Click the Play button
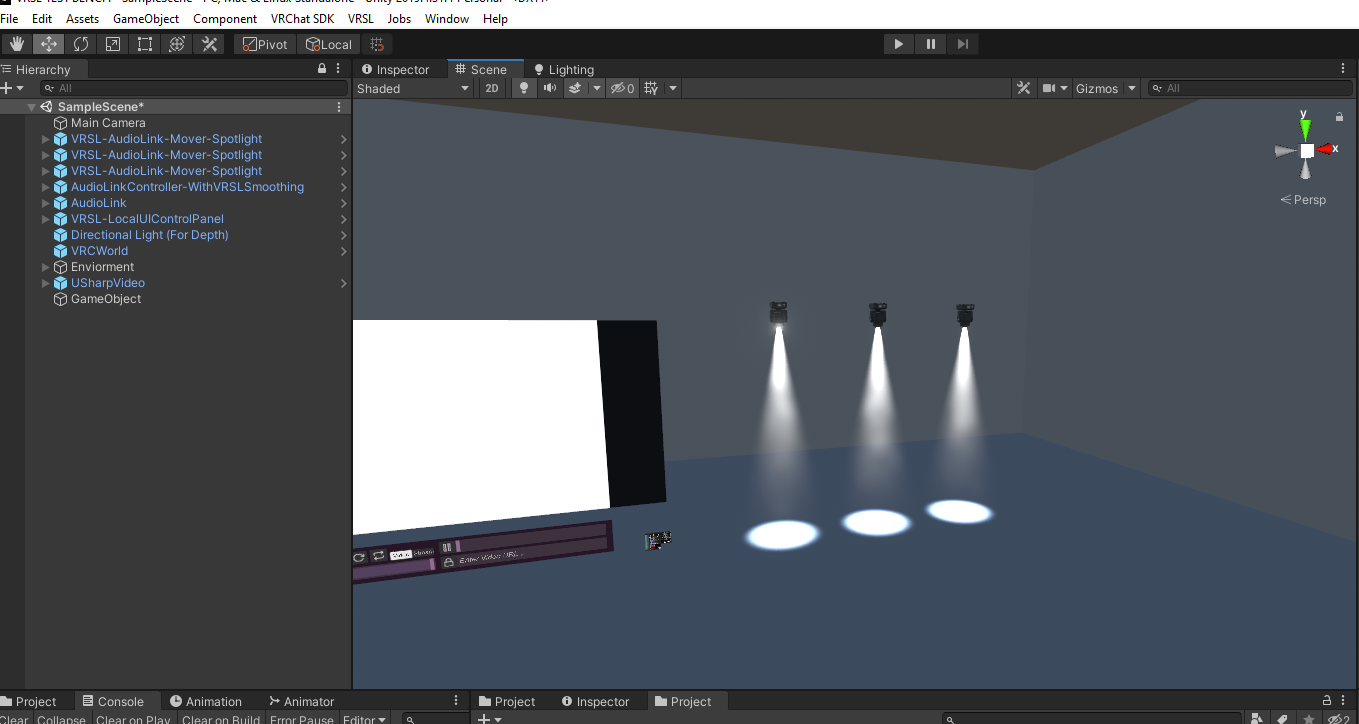Viewport: 1359px width, 724px height. click(x=899, y=44)
